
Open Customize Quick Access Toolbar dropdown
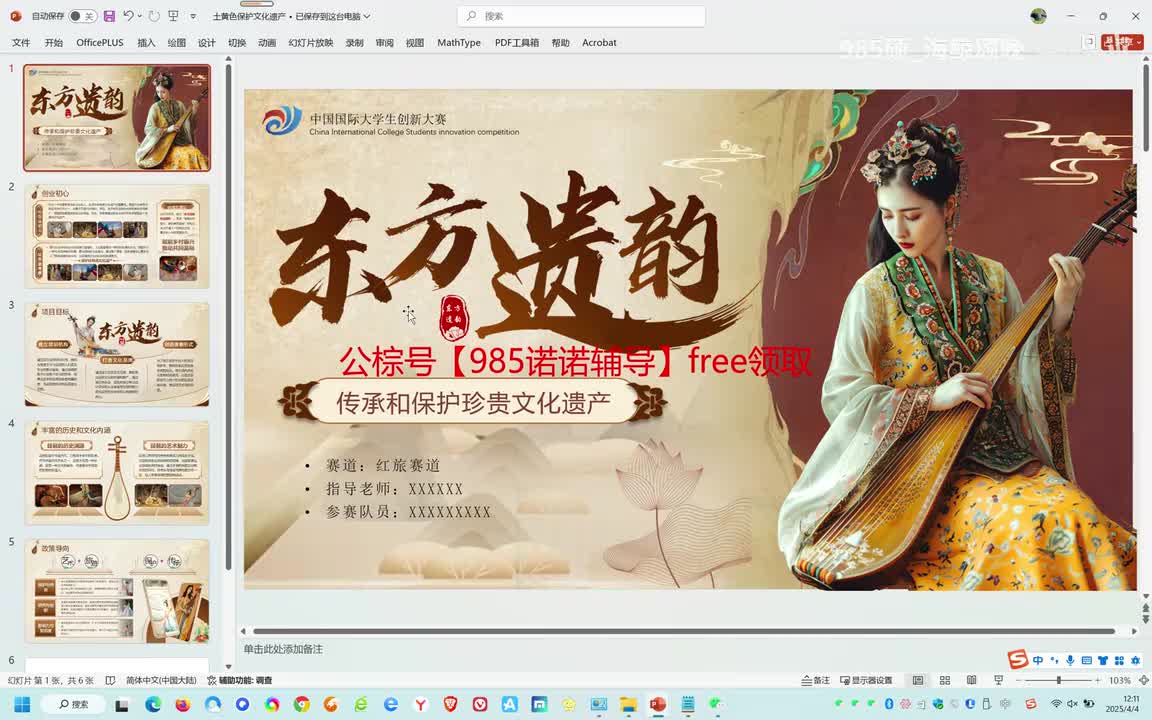[x=193, y=16]
